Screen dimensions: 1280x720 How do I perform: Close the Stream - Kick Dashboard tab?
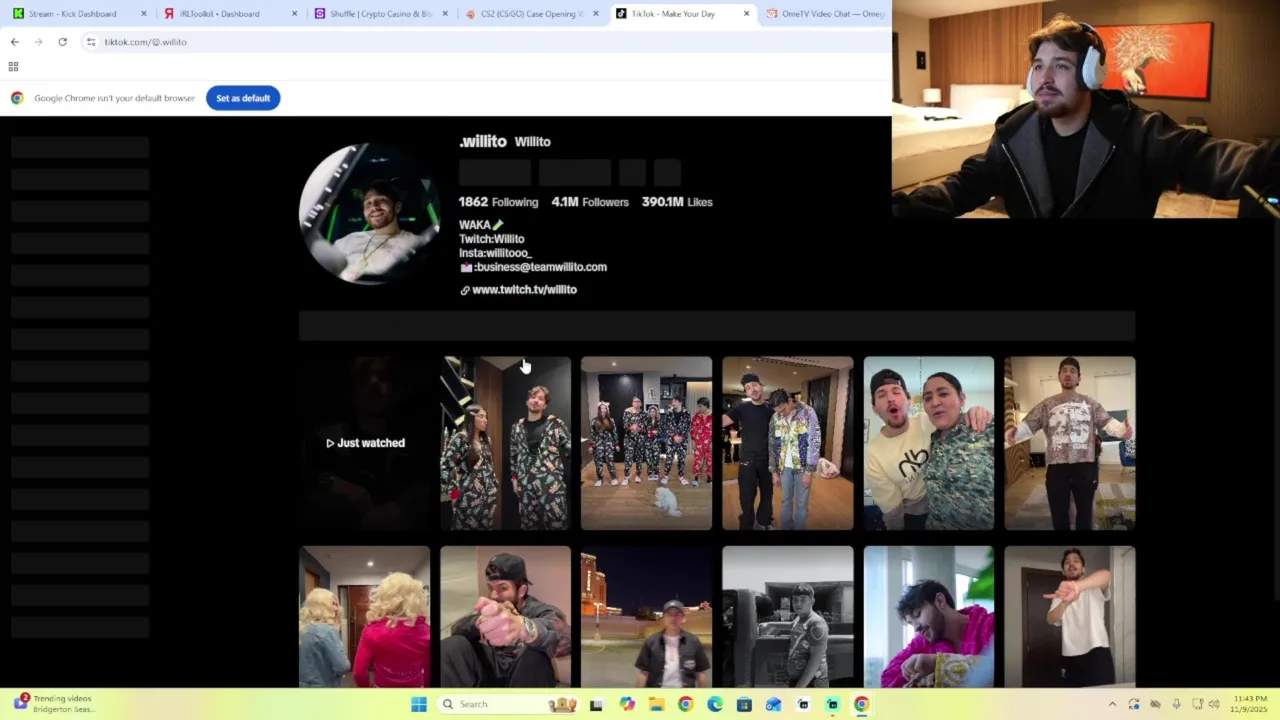(x=144, y=14)
